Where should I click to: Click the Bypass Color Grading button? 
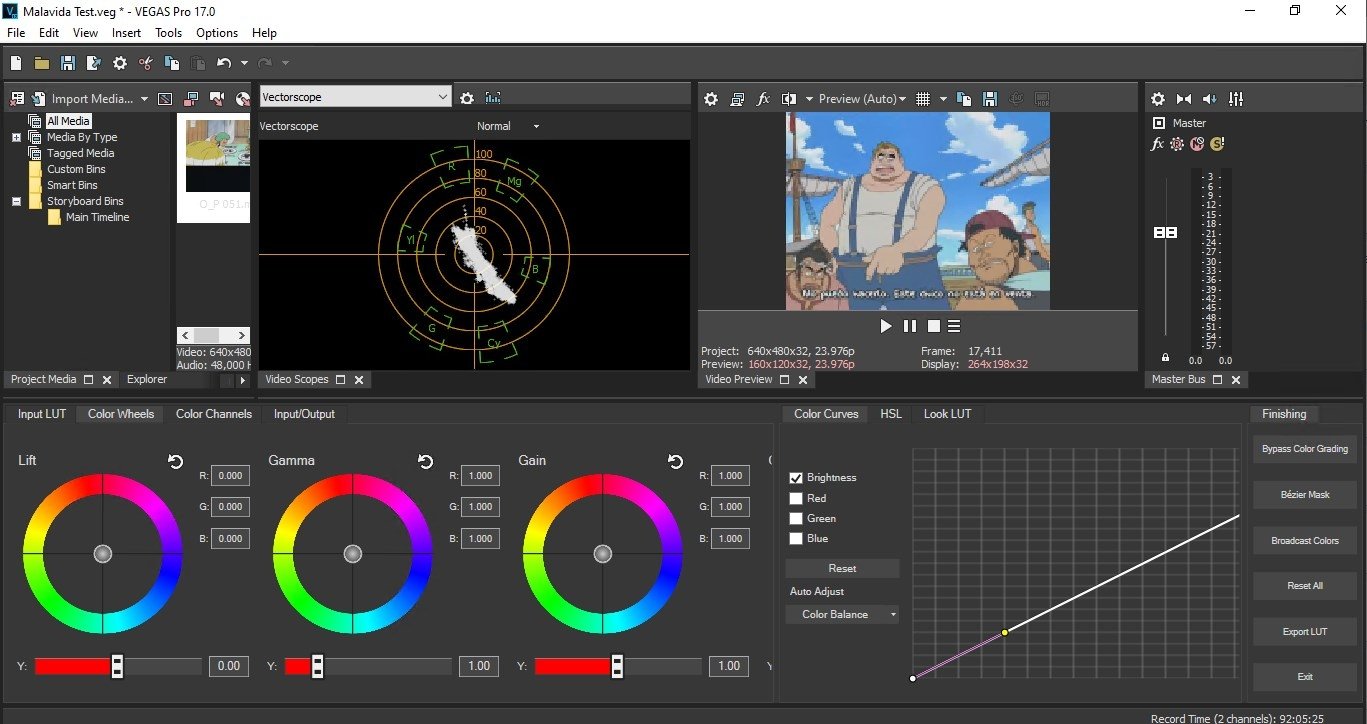pos(1304,449)
